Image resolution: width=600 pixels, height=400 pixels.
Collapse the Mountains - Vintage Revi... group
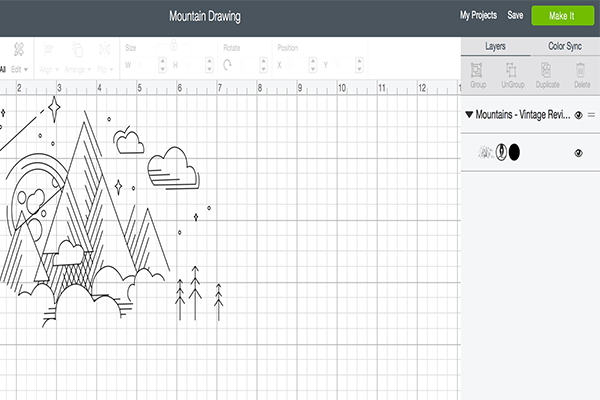pos(469,114)
